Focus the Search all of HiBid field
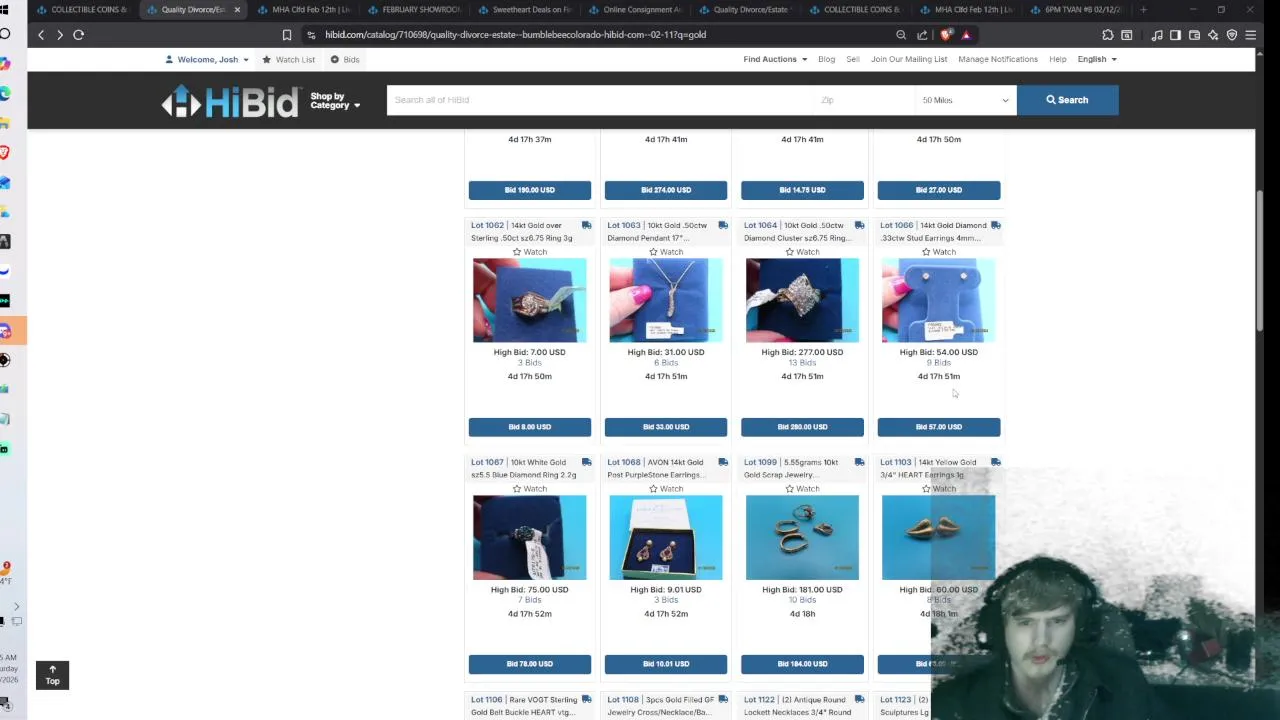This screenshot has height=720, width=1280. (600, 100)
